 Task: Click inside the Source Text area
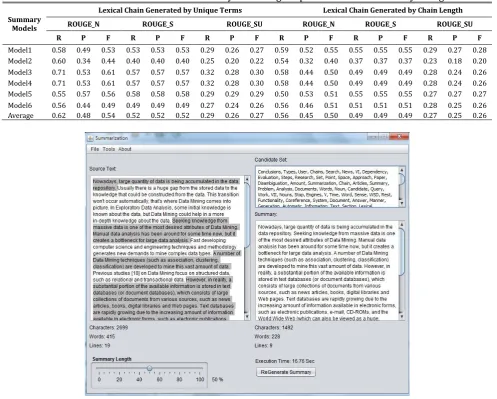(x=168, y=248)
